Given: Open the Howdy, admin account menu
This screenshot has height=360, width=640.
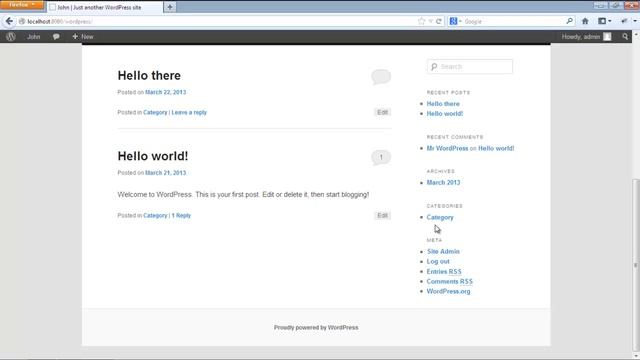Looking at the screenshot, I should coord(587,37).
